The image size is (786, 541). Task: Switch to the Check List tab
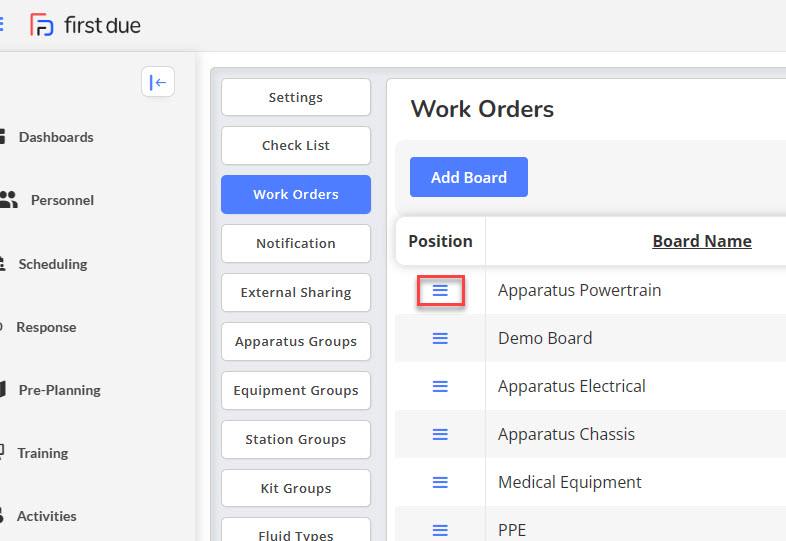[x=296, y=145]
